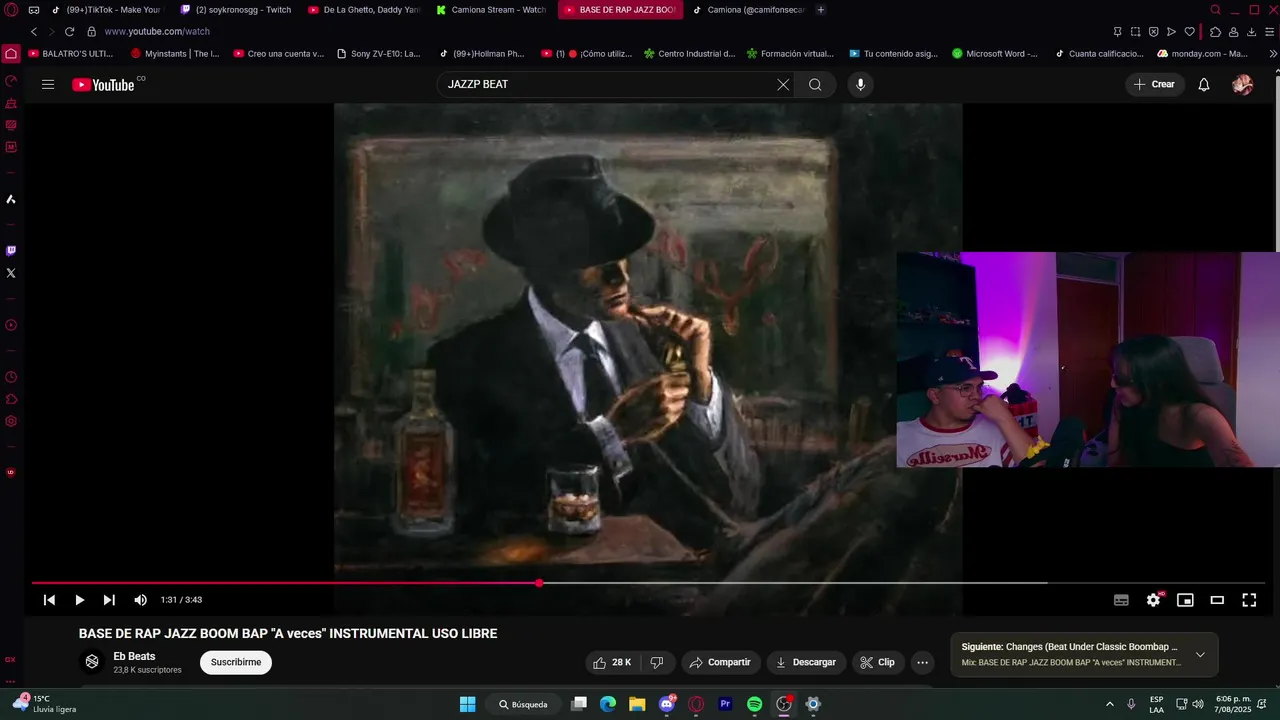Click the Búsqueda taskbar search box
Screen dimensions: 1280x720
click(x=524, y=704)
